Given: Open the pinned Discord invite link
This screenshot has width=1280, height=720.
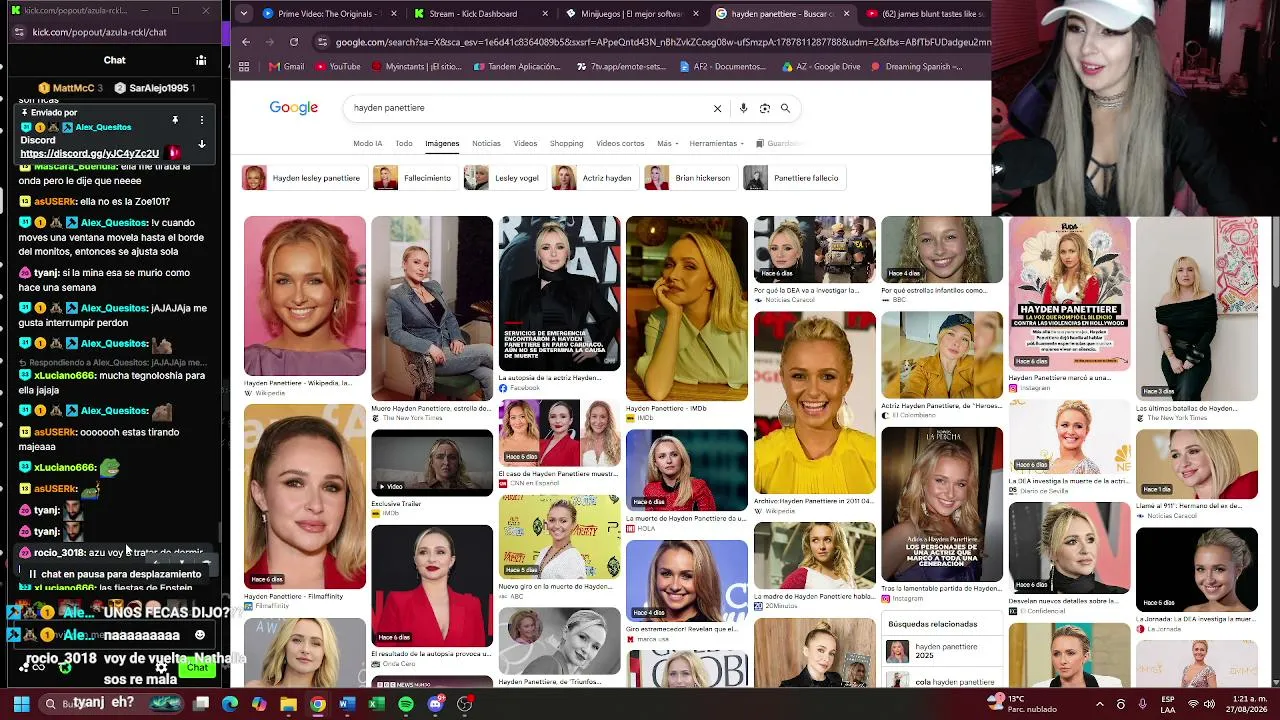Looking at the screenshot, I should [x=89, y=153].
